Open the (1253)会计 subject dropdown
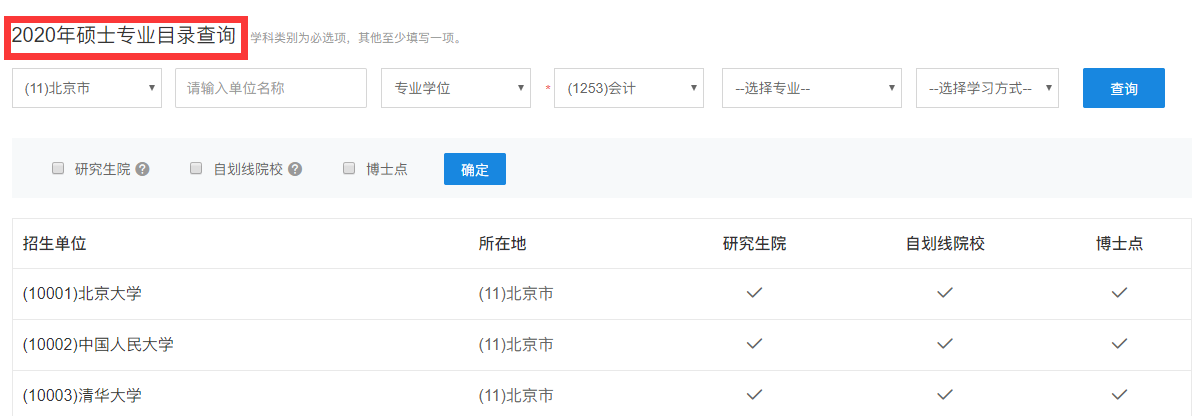Viewport: 1197px width, 416px height. (x=629, y=88)
